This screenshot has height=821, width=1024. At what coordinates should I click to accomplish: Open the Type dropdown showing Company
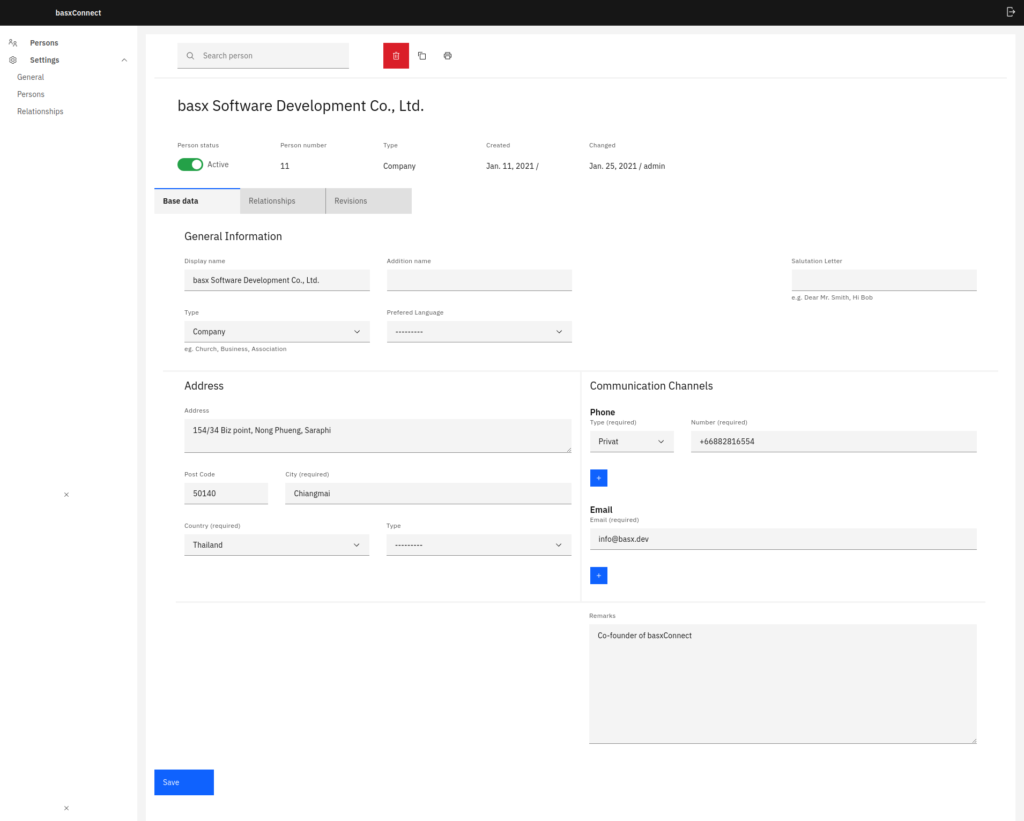277,332
